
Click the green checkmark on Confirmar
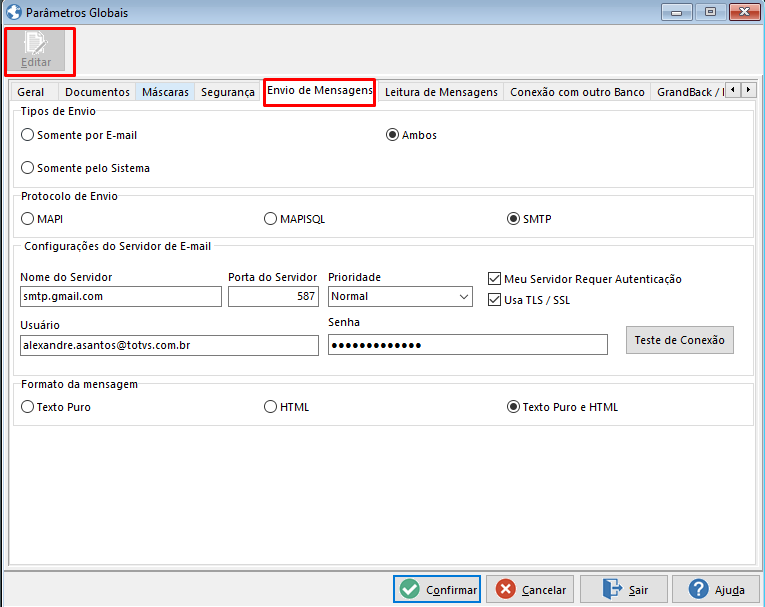(x=409, y=589)
